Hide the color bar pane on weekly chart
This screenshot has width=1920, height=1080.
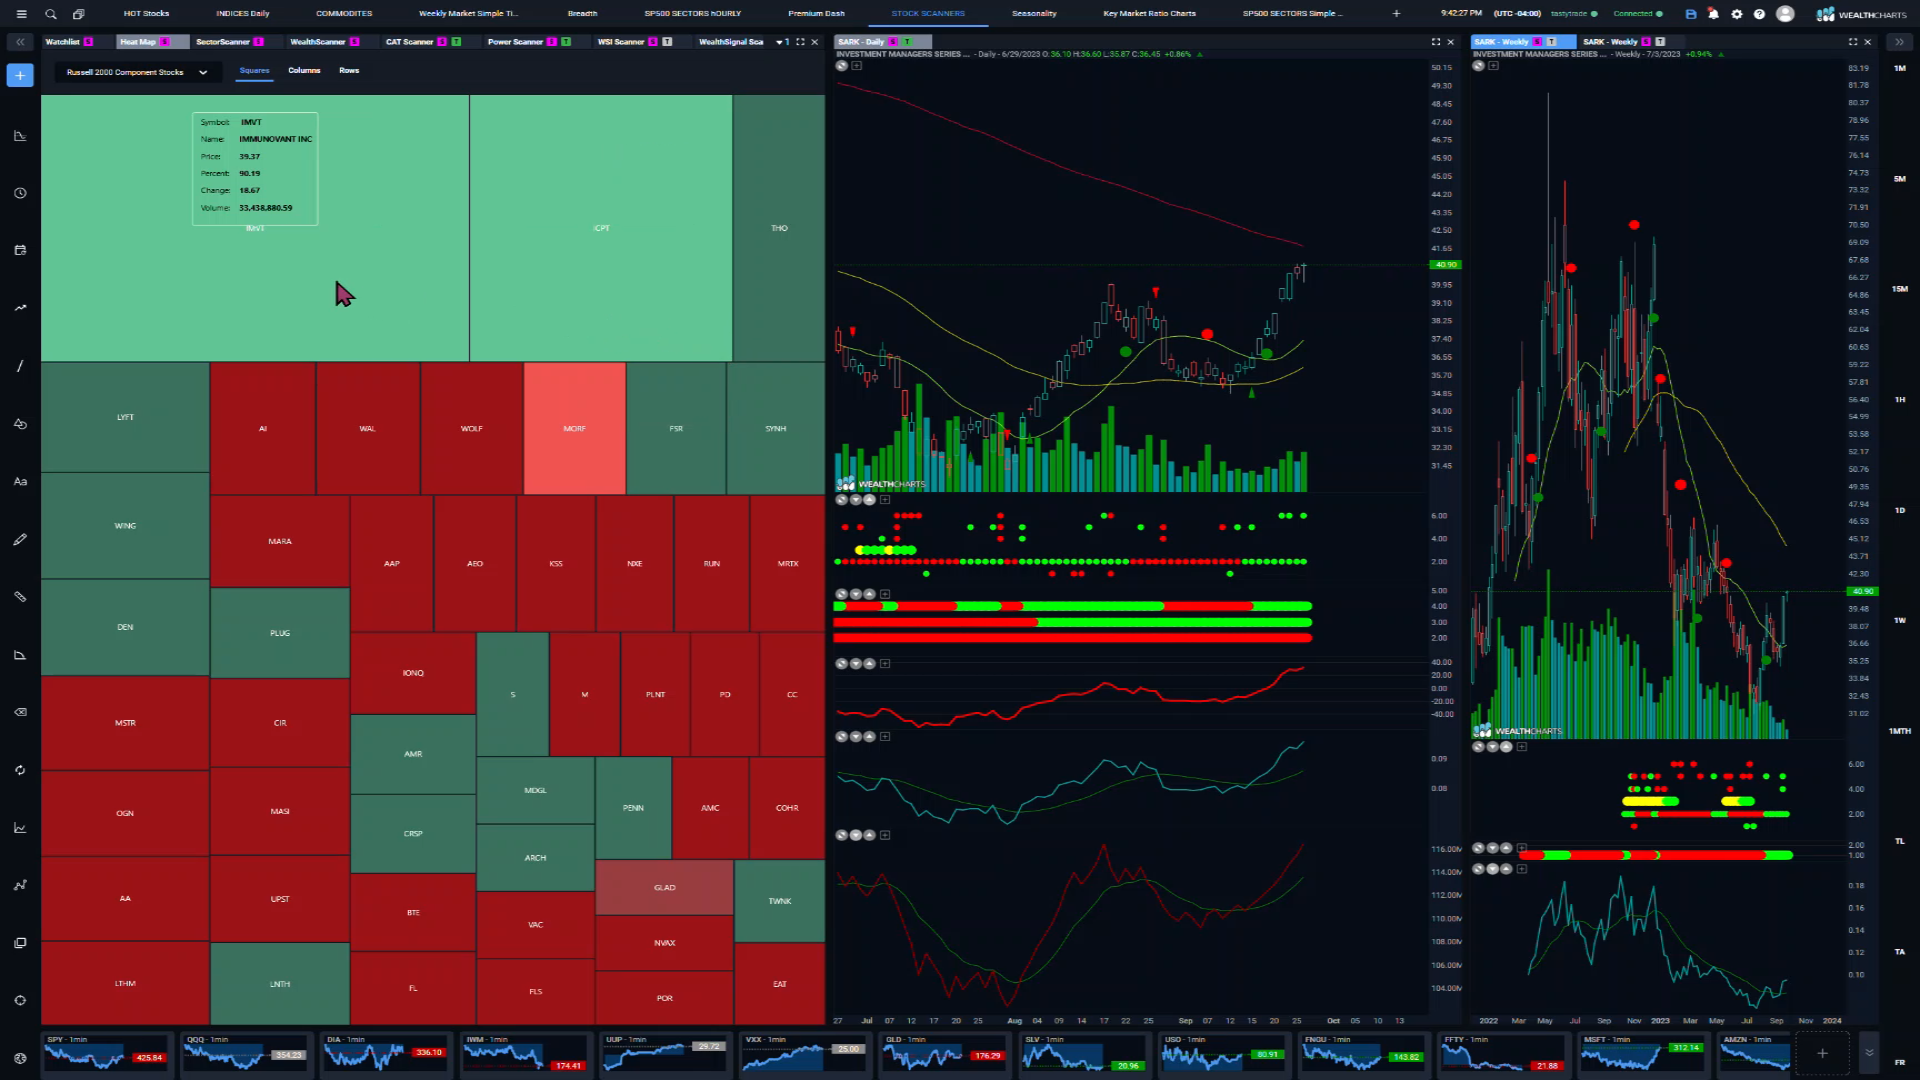[x=1478, y=848]
